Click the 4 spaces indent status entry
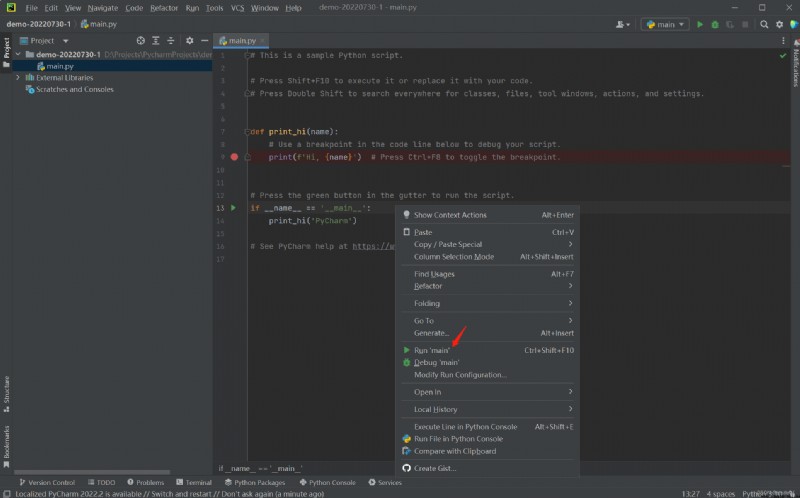Viewport: 800px width, 498px height. (720, 493)
